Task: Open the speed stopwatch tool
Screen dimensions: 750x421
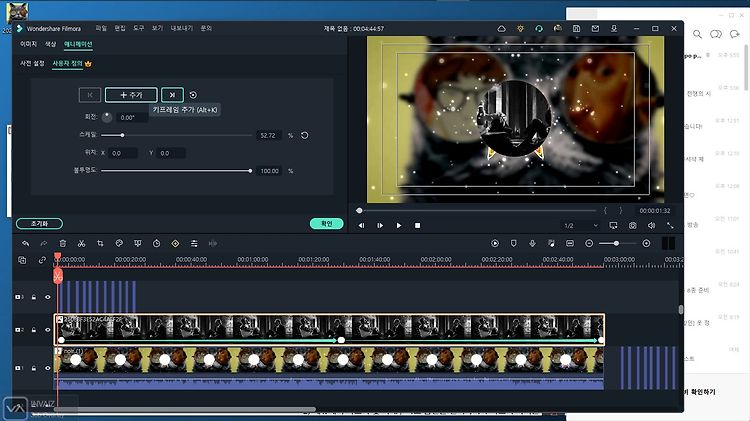Action: pyautogui.click(x=156, y=244)
